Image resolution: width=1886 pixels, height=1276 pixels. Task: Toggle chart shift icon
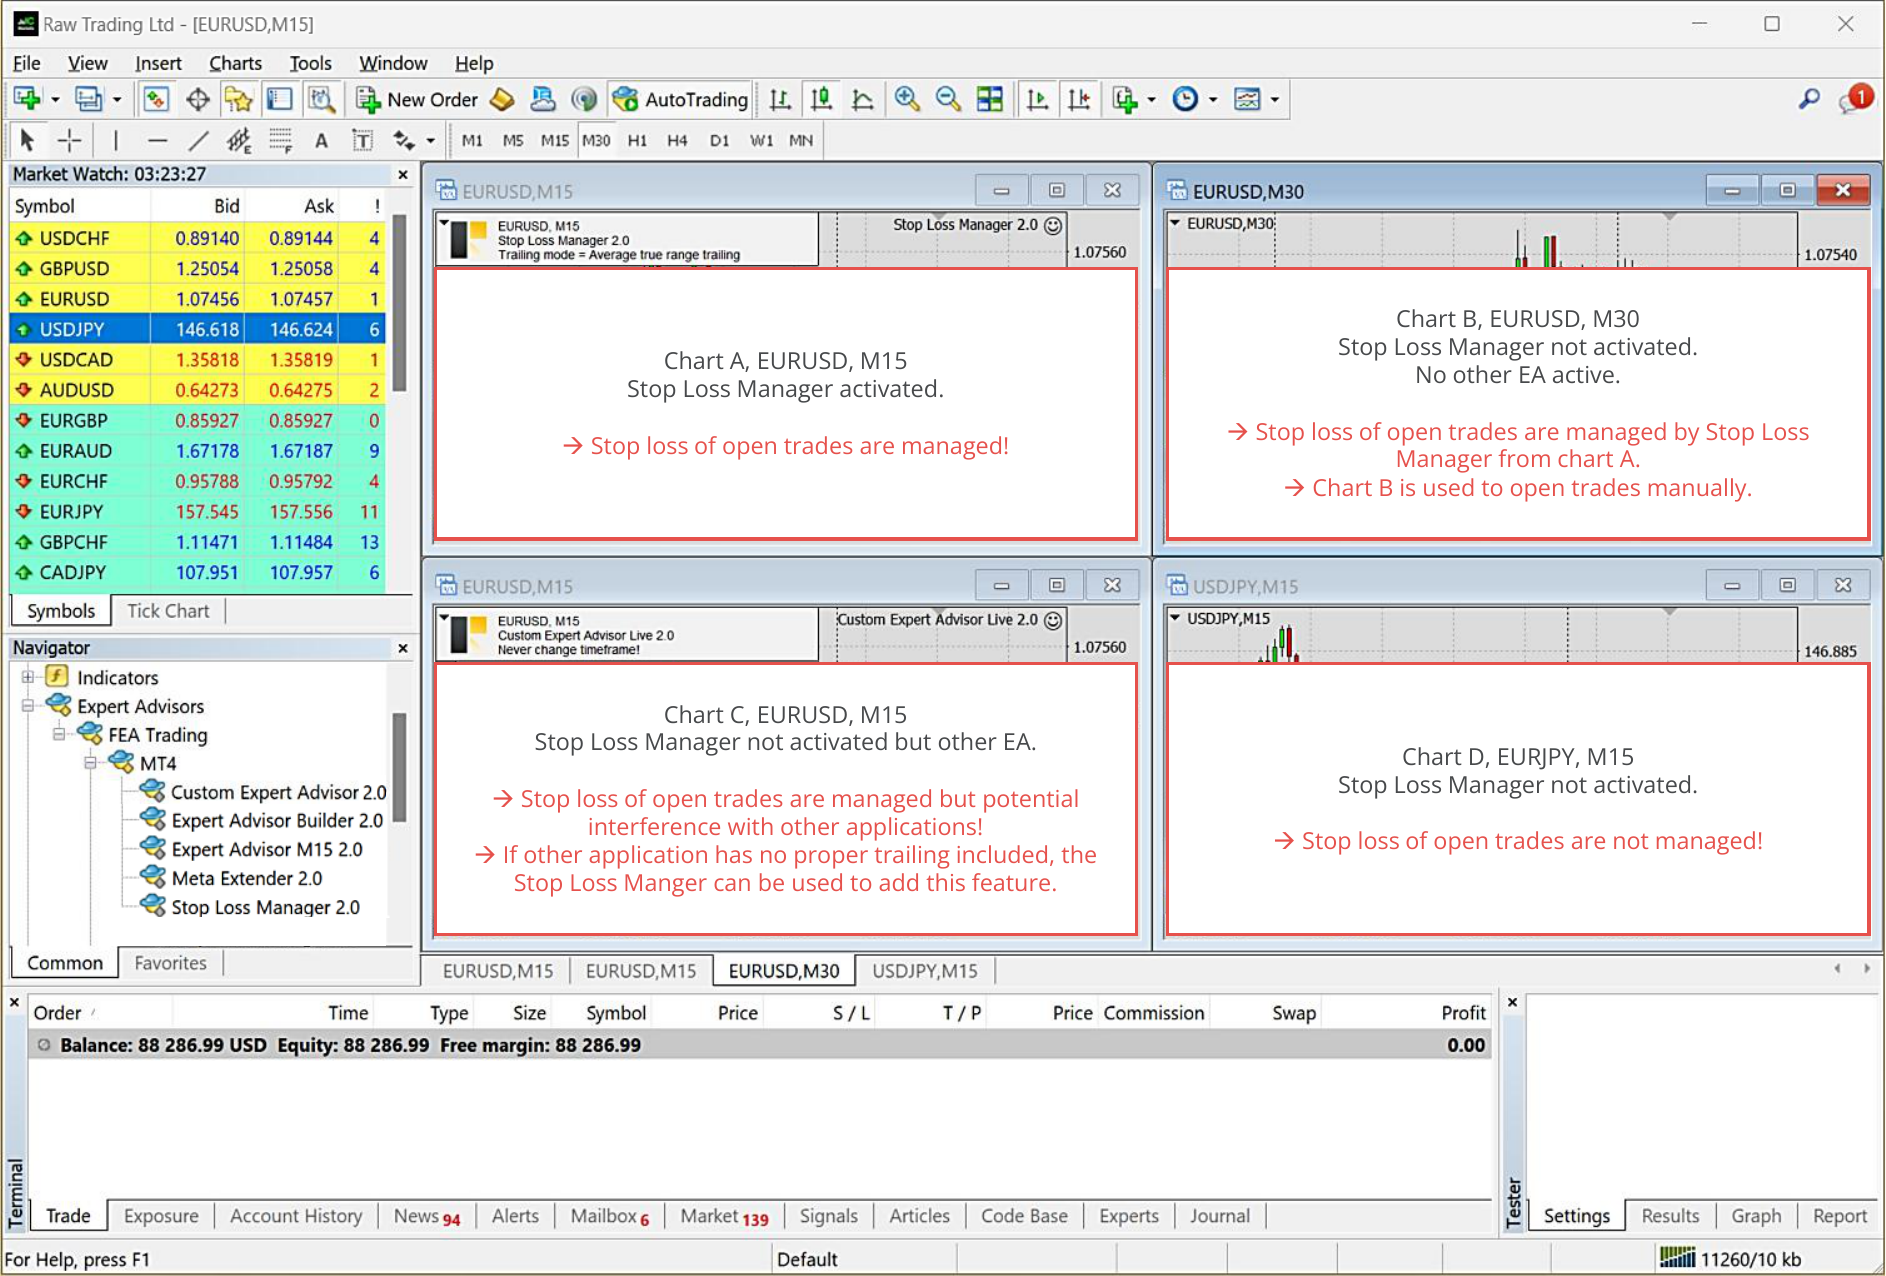click(1079, 99)
